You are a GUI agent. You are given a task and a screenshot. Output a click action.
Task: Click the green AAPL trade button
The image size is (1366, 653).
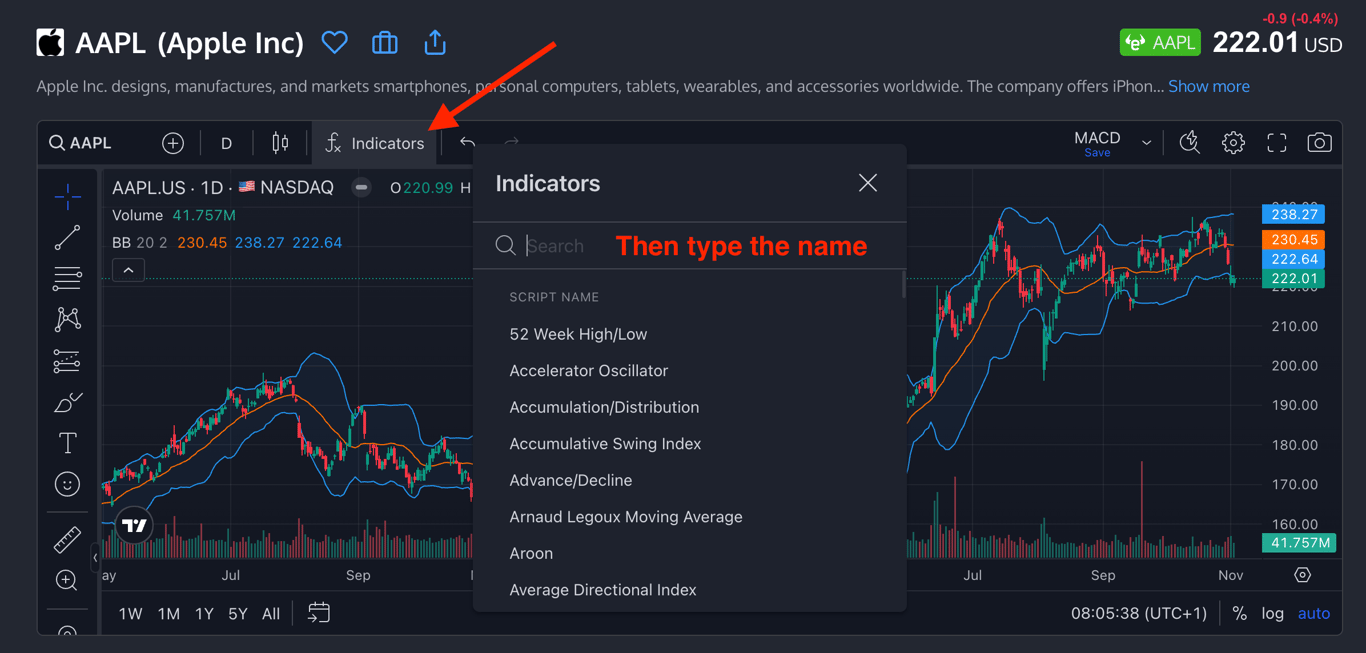pyautogui.click(x=1160, y=43)
